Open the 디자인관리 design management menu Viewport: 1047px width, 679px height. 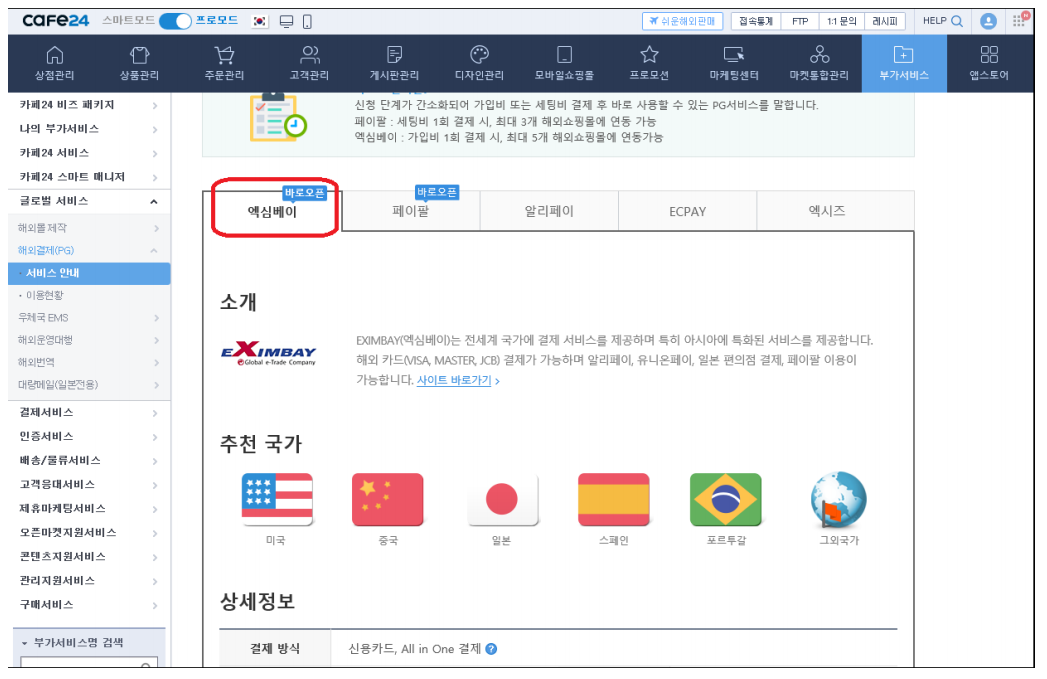point(479,63)
